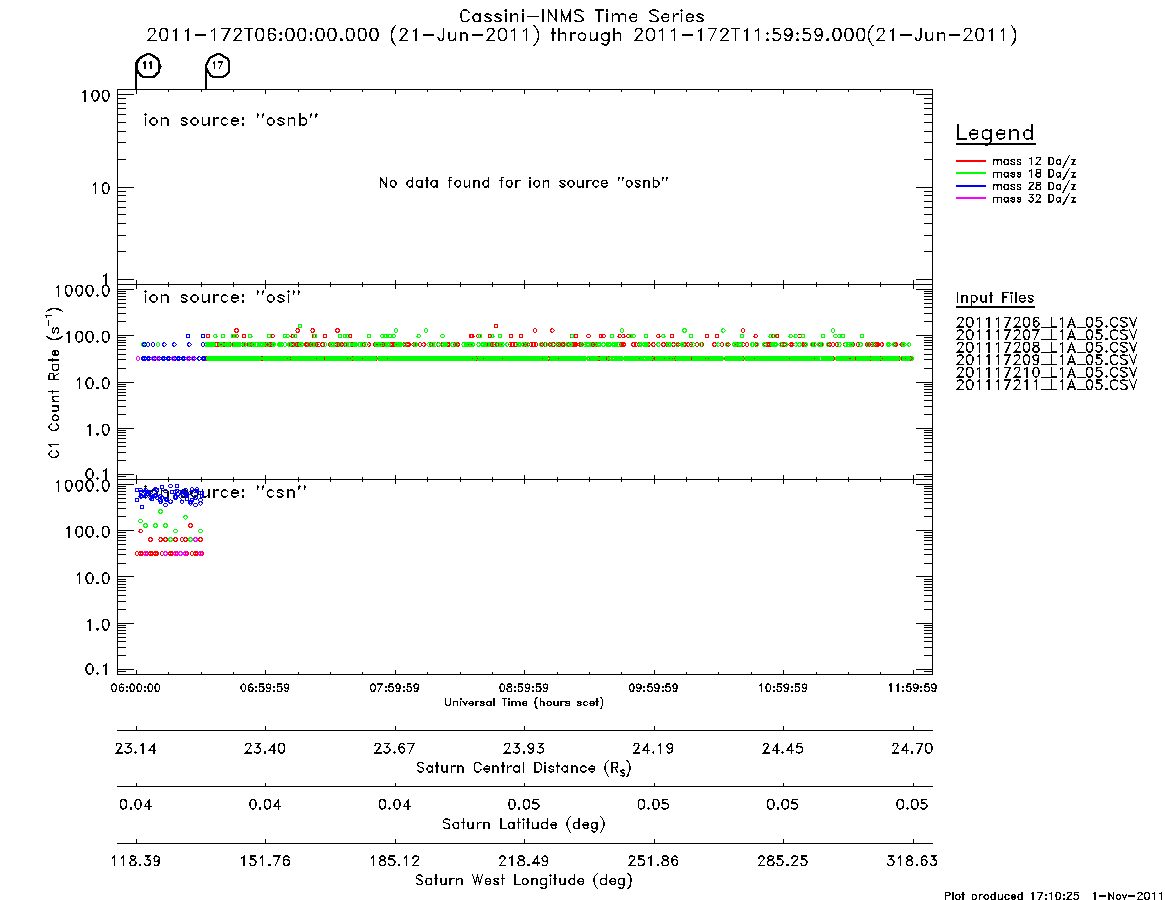Click the 23.14 distance value
Screen dimensions: 1165x900
click(136, 748)
